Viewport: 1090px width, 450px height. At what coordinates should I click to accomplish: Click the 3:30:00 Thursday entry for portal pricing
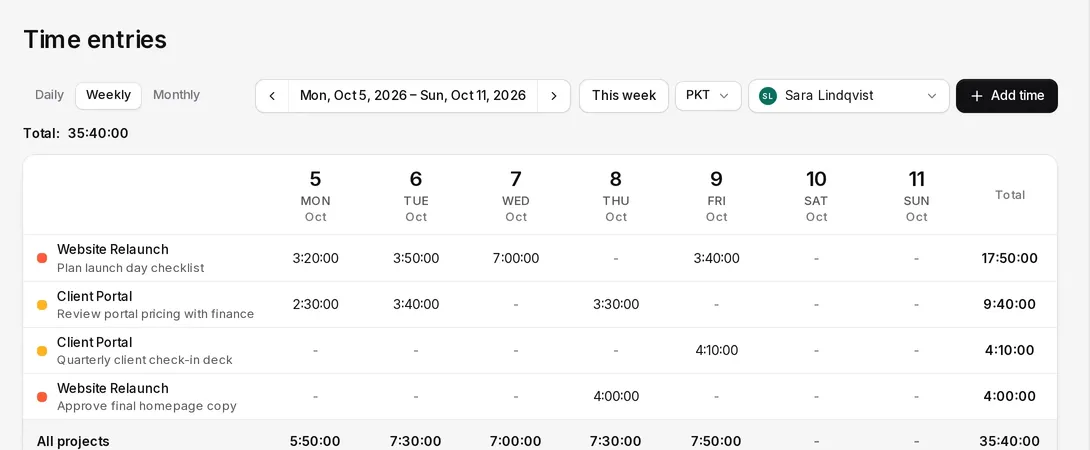click(616, 305)
